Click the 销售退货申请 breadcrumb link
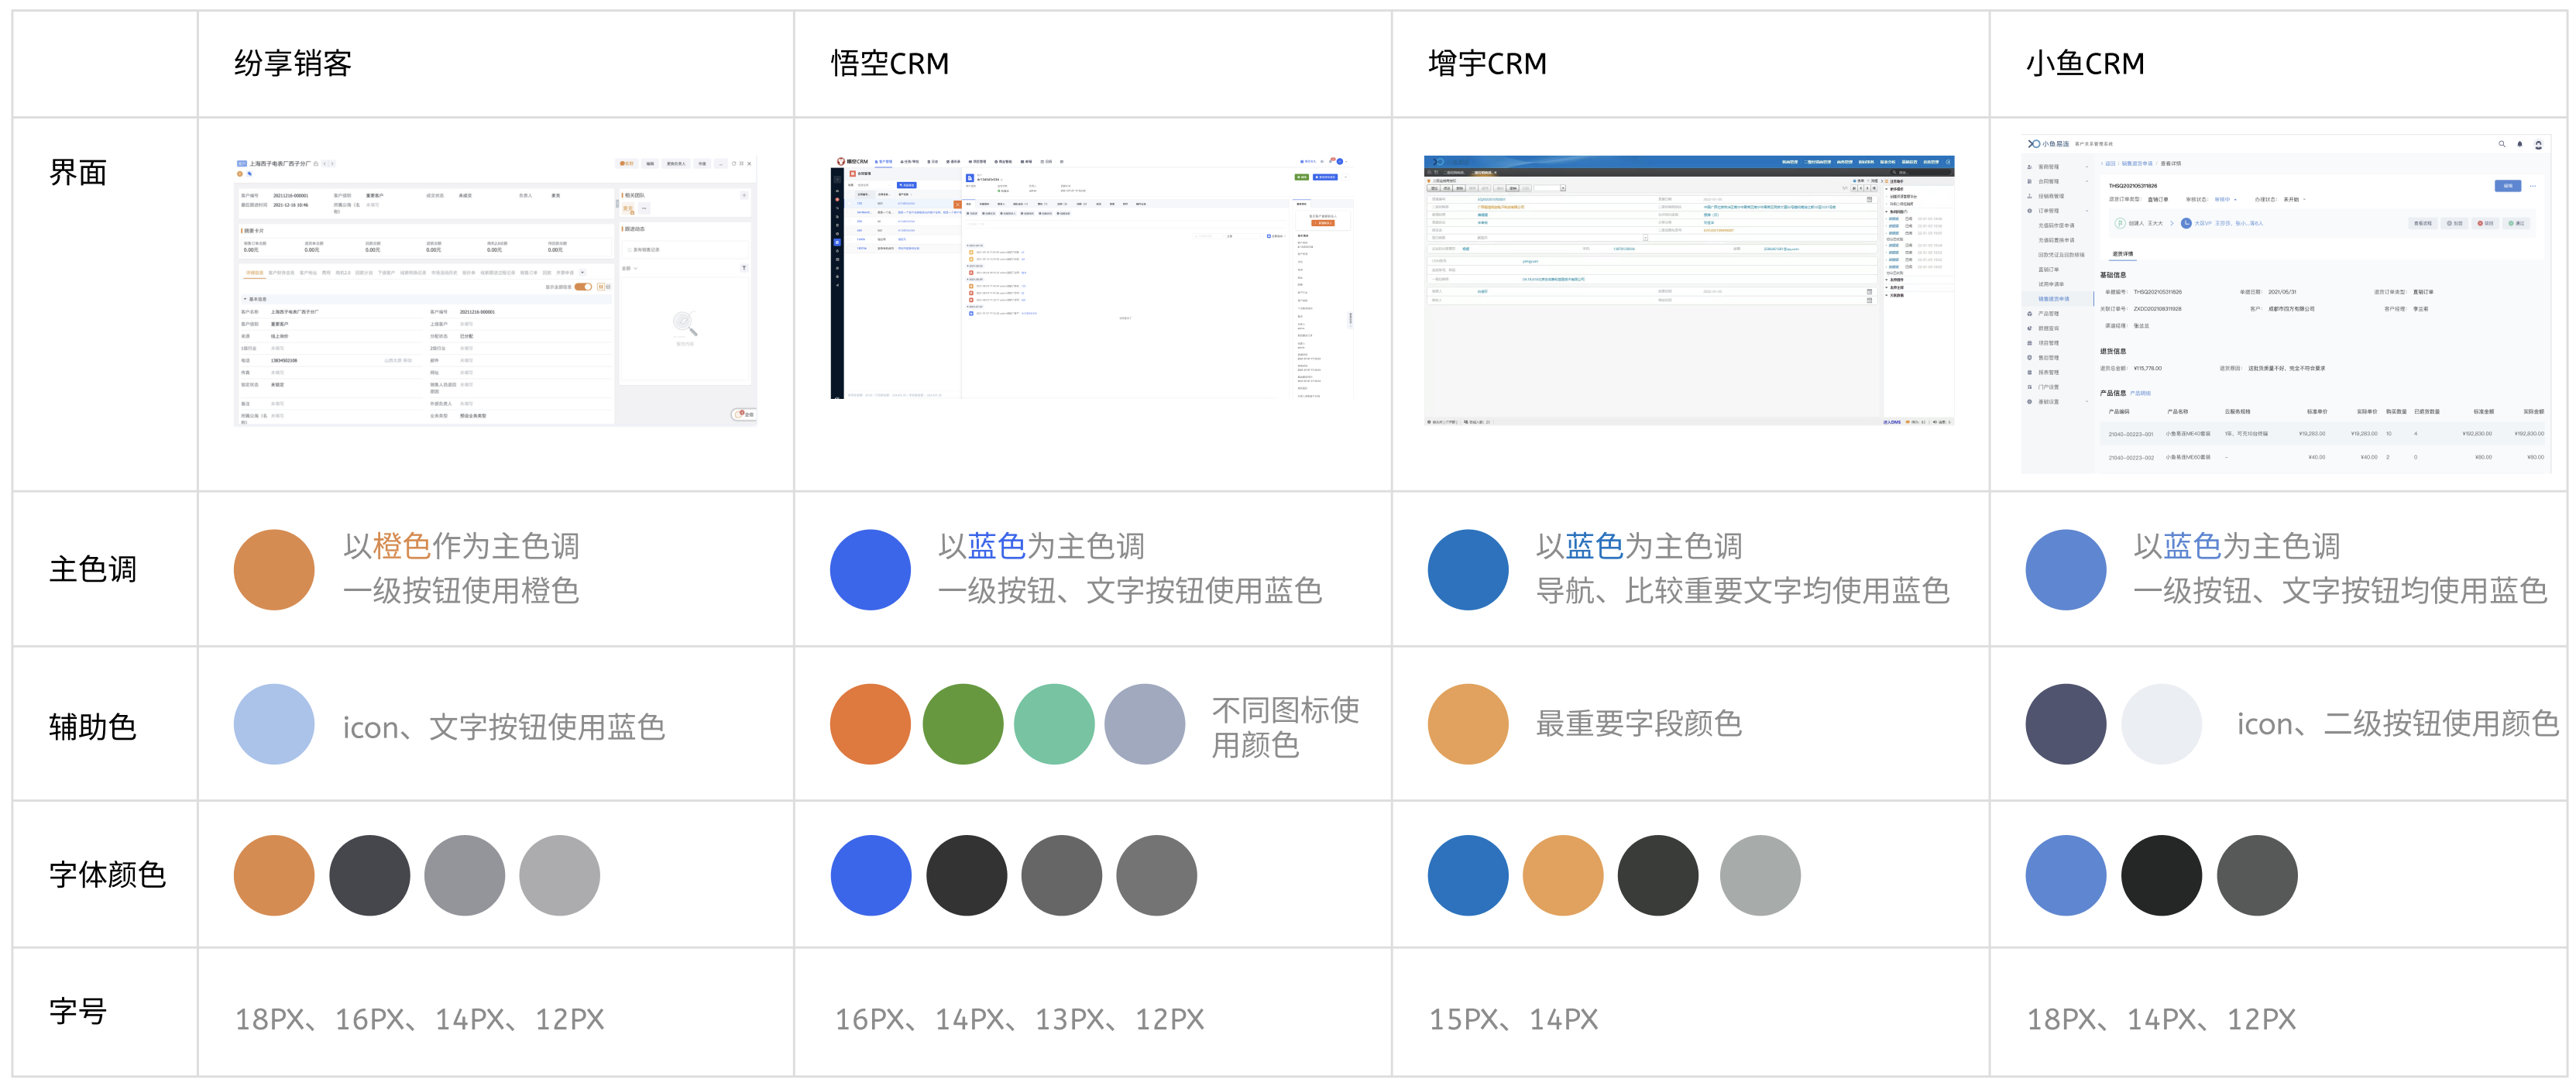The image size is (2576, 1086). [2137, 163]
